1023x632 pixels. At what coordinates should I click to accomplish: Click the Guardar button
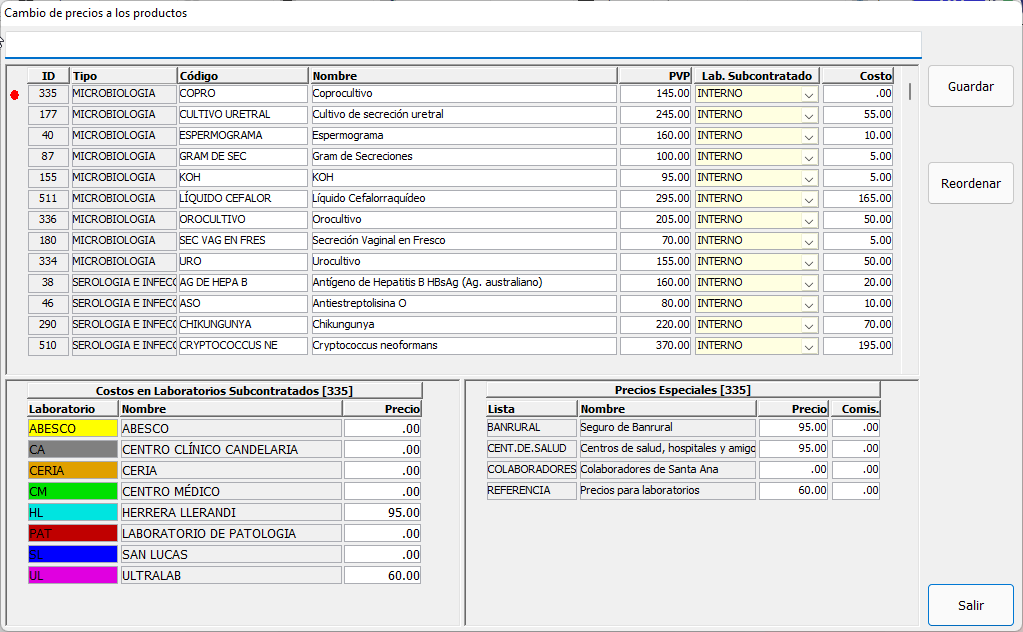pos(970,86)
